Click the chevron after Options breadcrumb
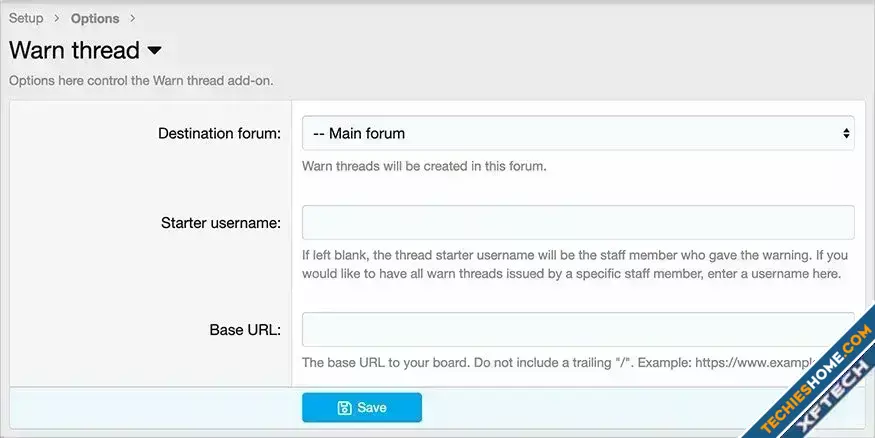 tap(133, 18)
